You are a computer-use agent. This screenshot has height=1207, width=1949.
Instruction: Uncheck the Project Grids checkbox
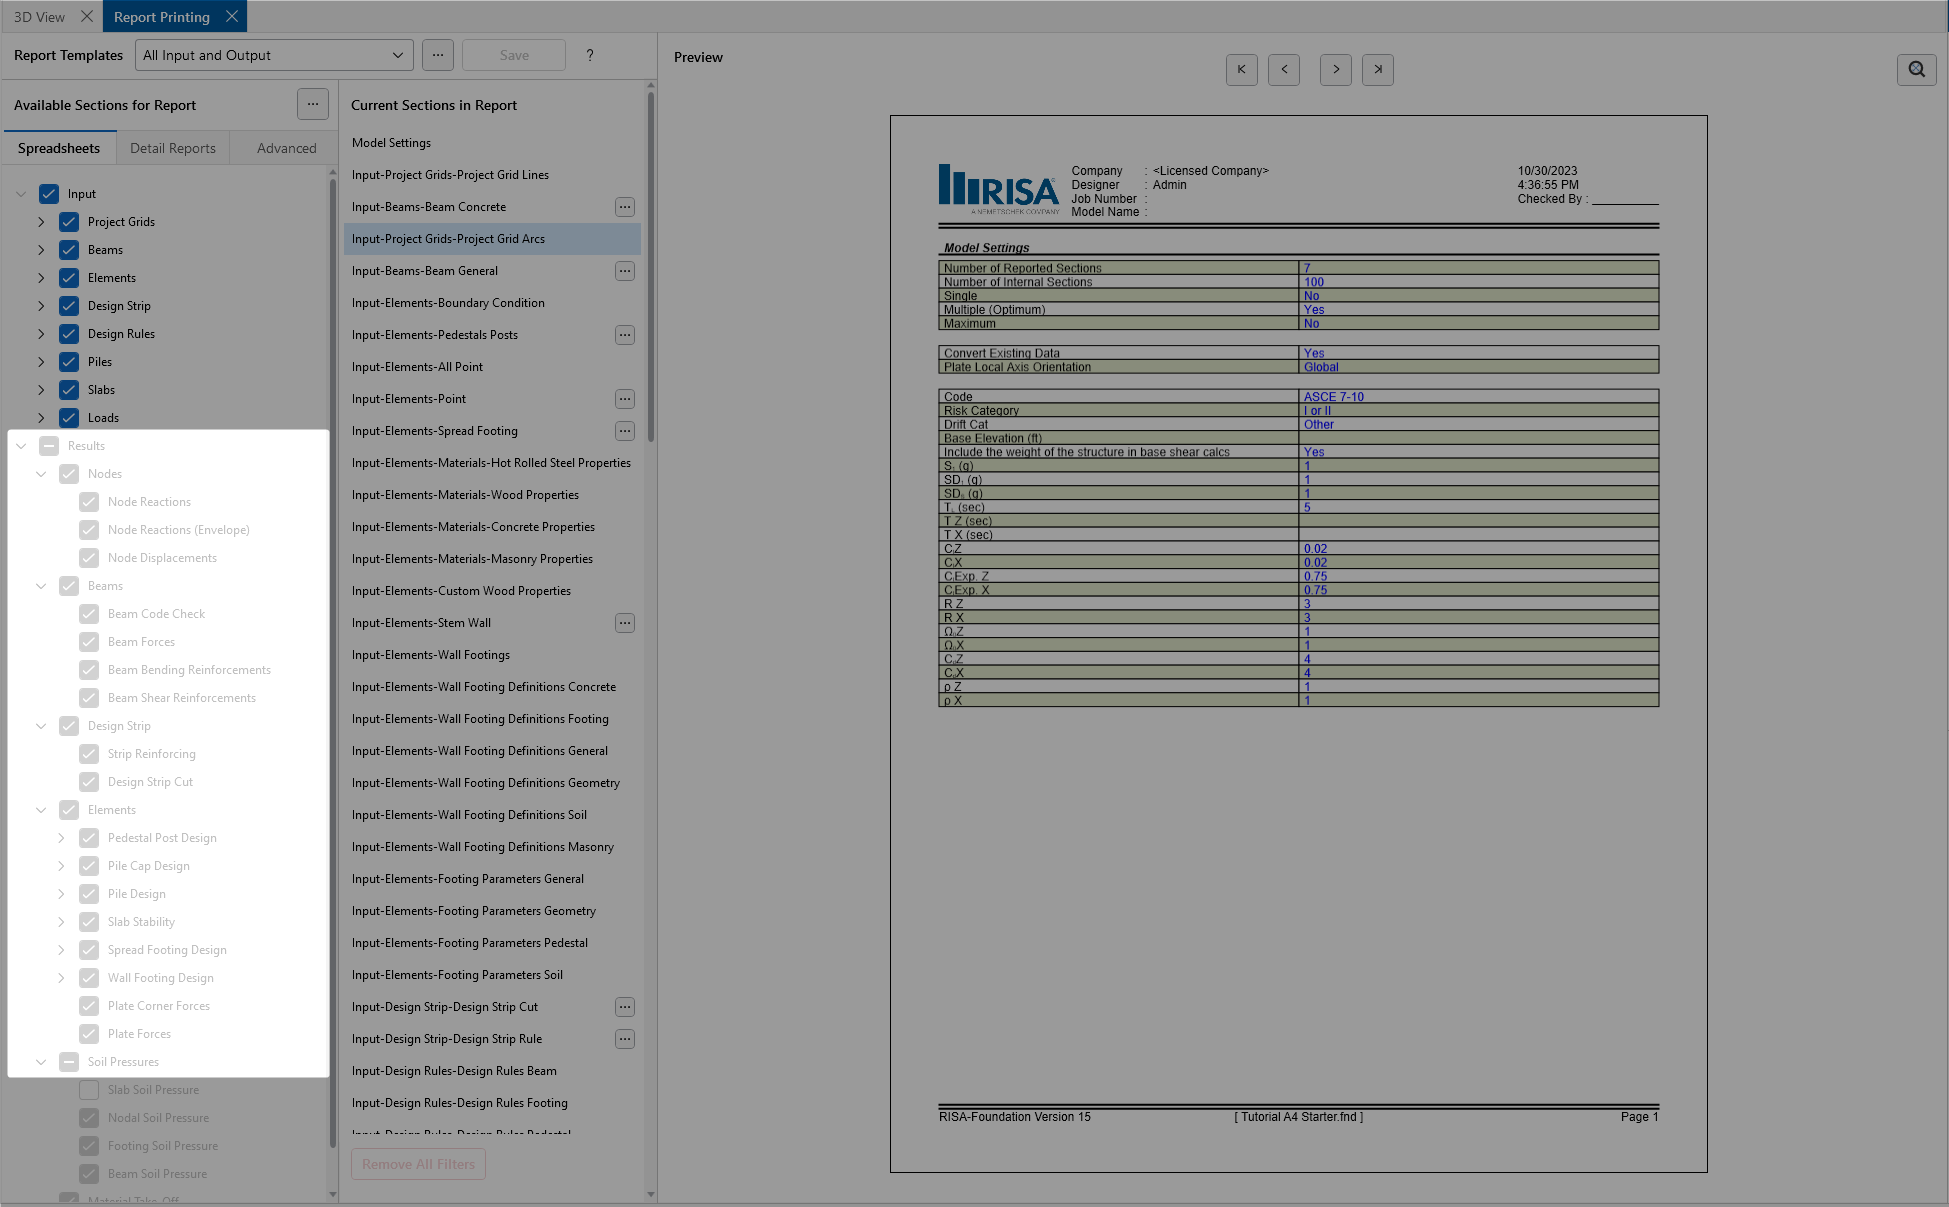pyautogui.click(x=69, y=222)
